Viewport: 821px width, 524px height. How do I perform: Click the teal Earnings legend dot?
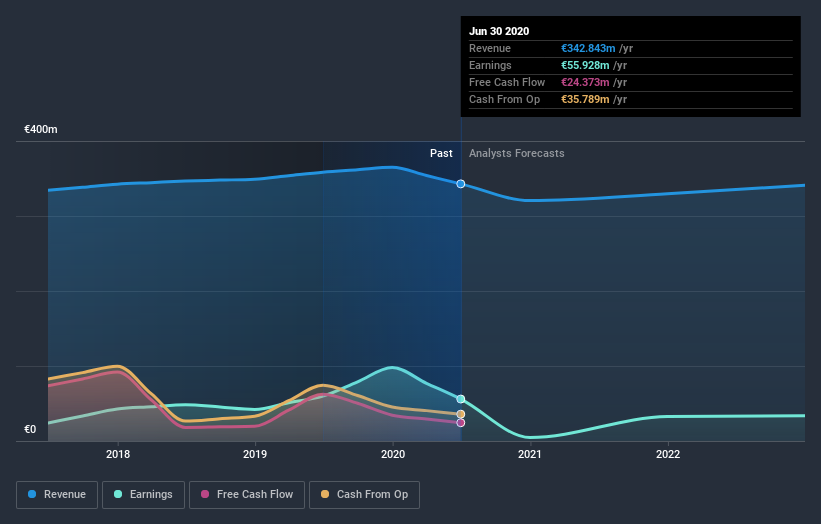[x=118, y=494]
